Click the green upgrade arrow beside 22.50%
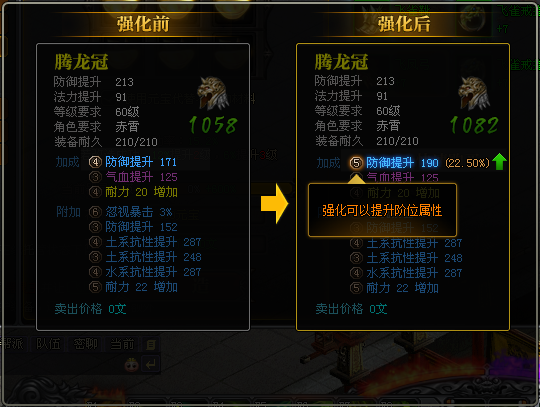Image resolution: width=540 pixels, height=407 pixels. pyautogui.click(x=499, y=162)
